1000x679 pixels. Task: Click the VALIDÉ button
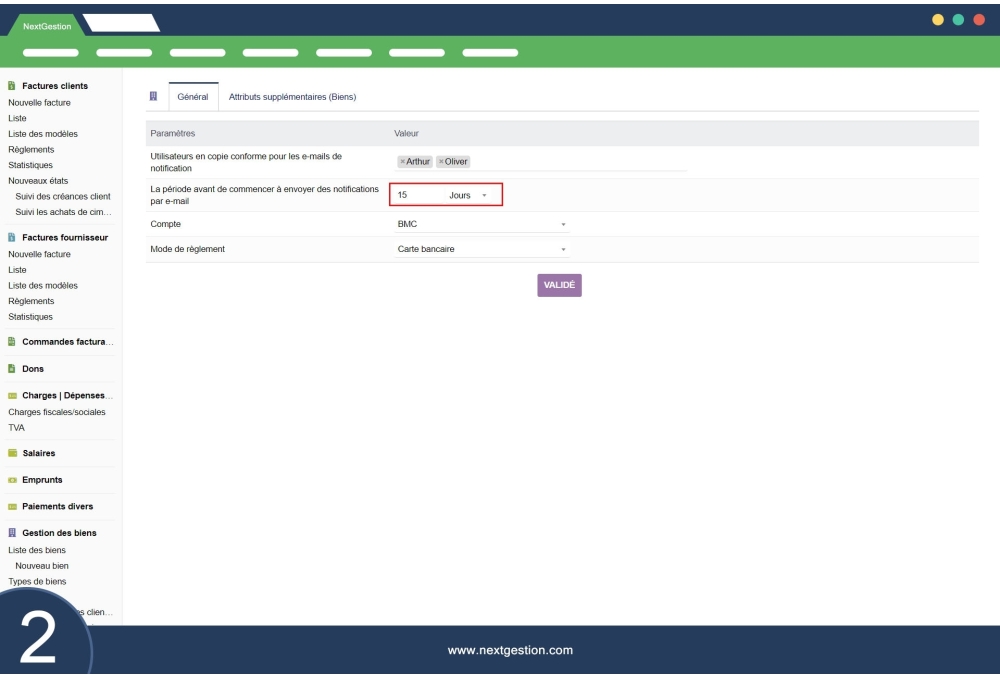tap(560, 285)
